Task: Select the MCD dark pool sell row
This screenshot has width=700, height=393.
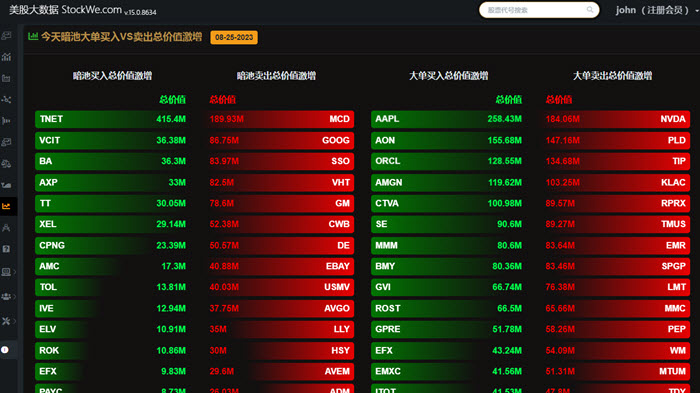Action: coord(280,119)
